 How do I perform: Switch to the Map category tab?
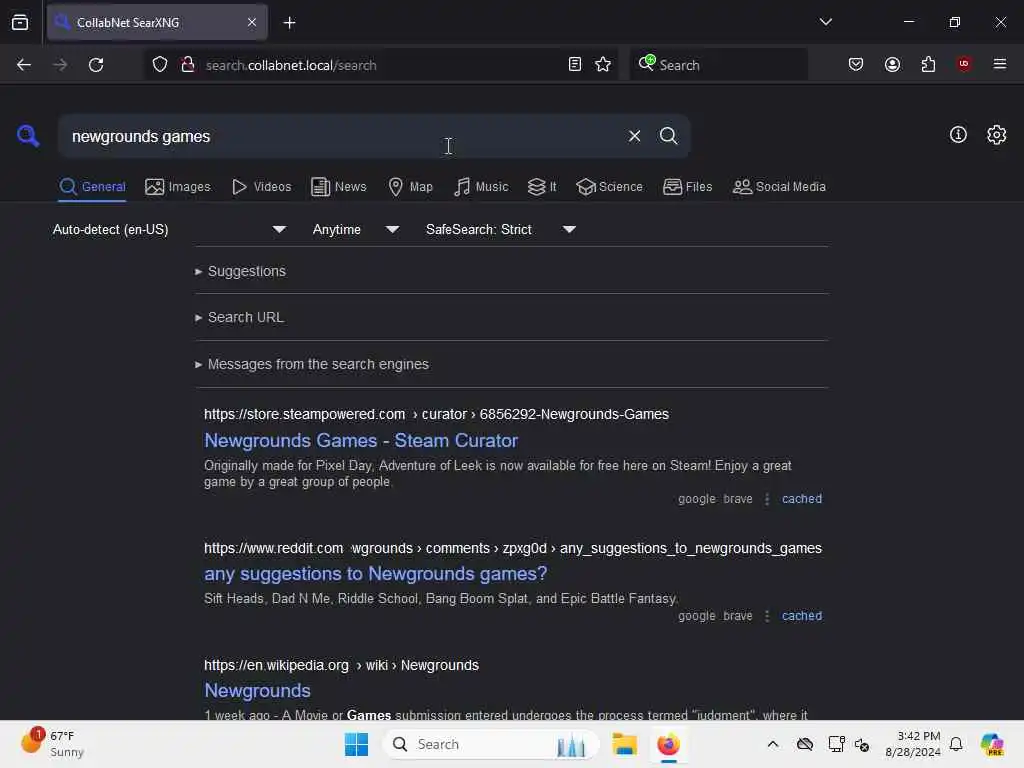tap(410, 187)
